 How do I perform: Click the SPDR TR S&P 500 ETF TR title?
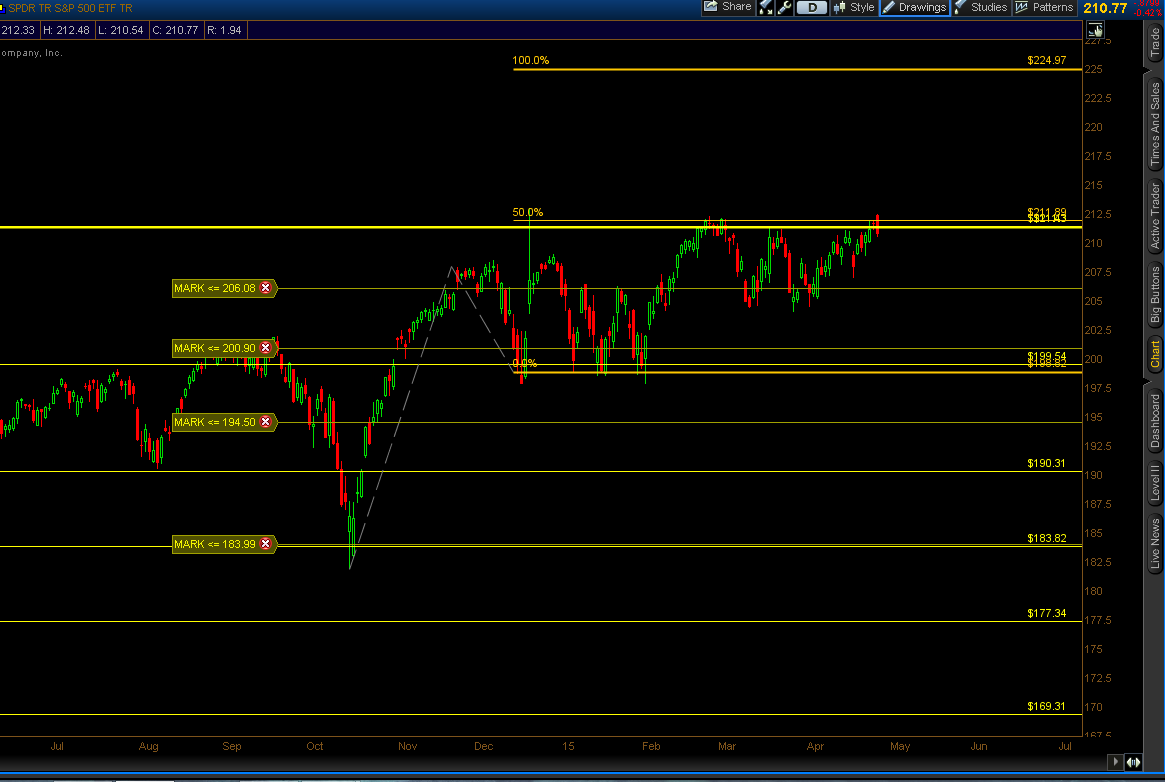70,8
